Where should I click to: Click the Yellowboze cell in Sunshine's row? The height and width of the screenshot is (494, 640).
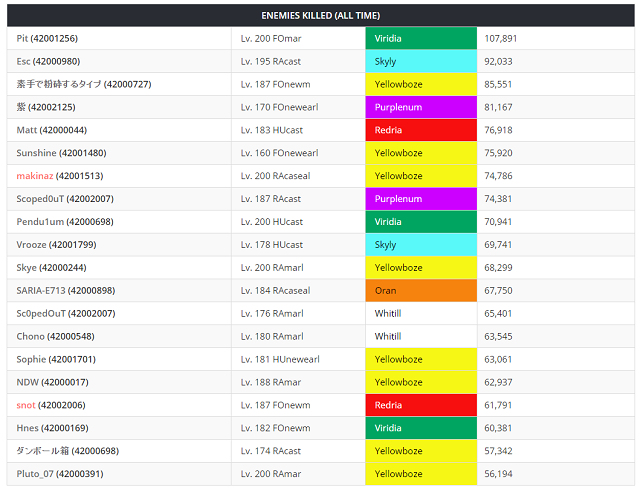[421, 153]
